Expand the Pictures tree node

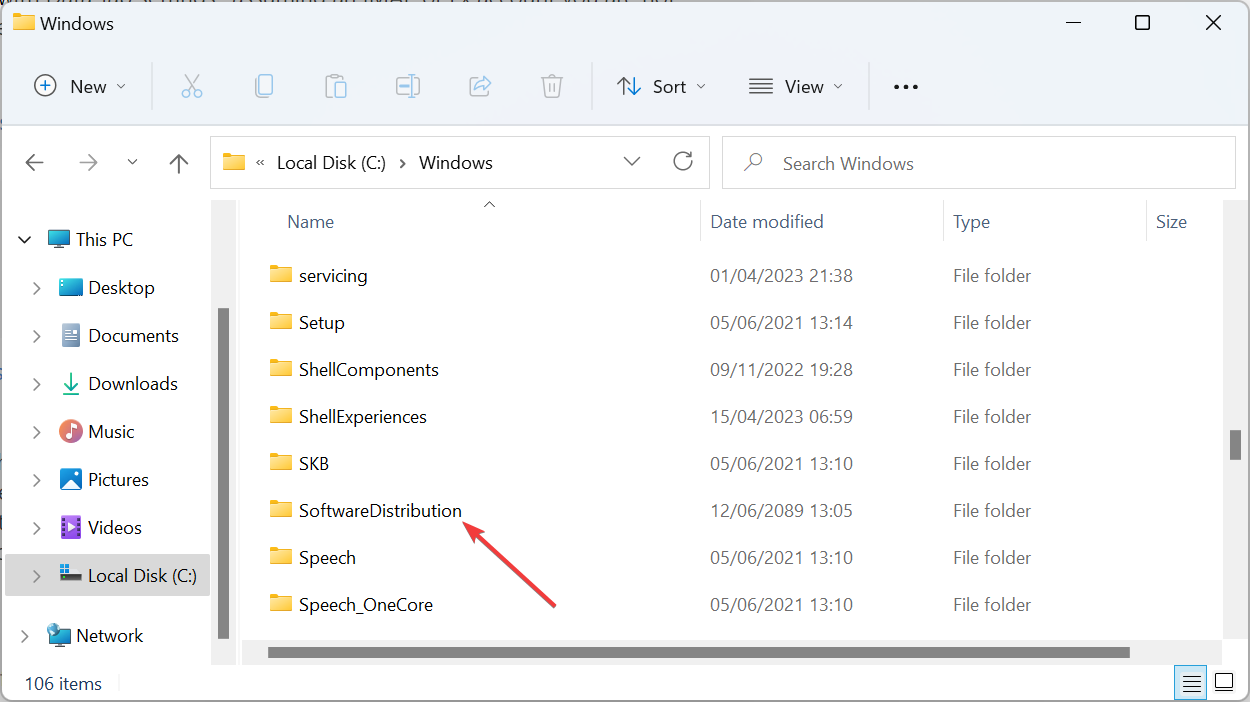tap(37, 480)
